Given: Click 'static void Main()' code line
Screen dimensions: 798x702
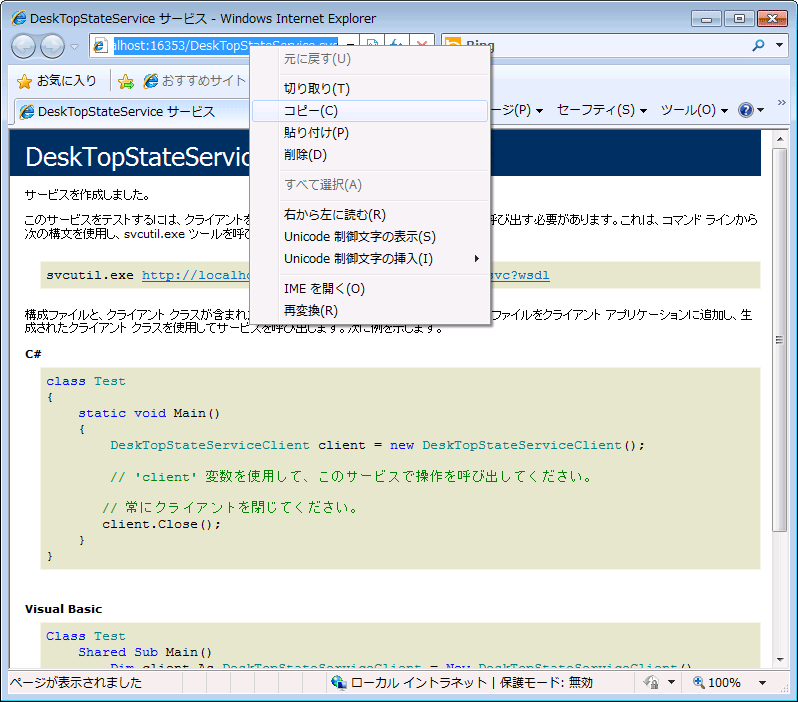Looking at the screenshot, I should point(149,413).
